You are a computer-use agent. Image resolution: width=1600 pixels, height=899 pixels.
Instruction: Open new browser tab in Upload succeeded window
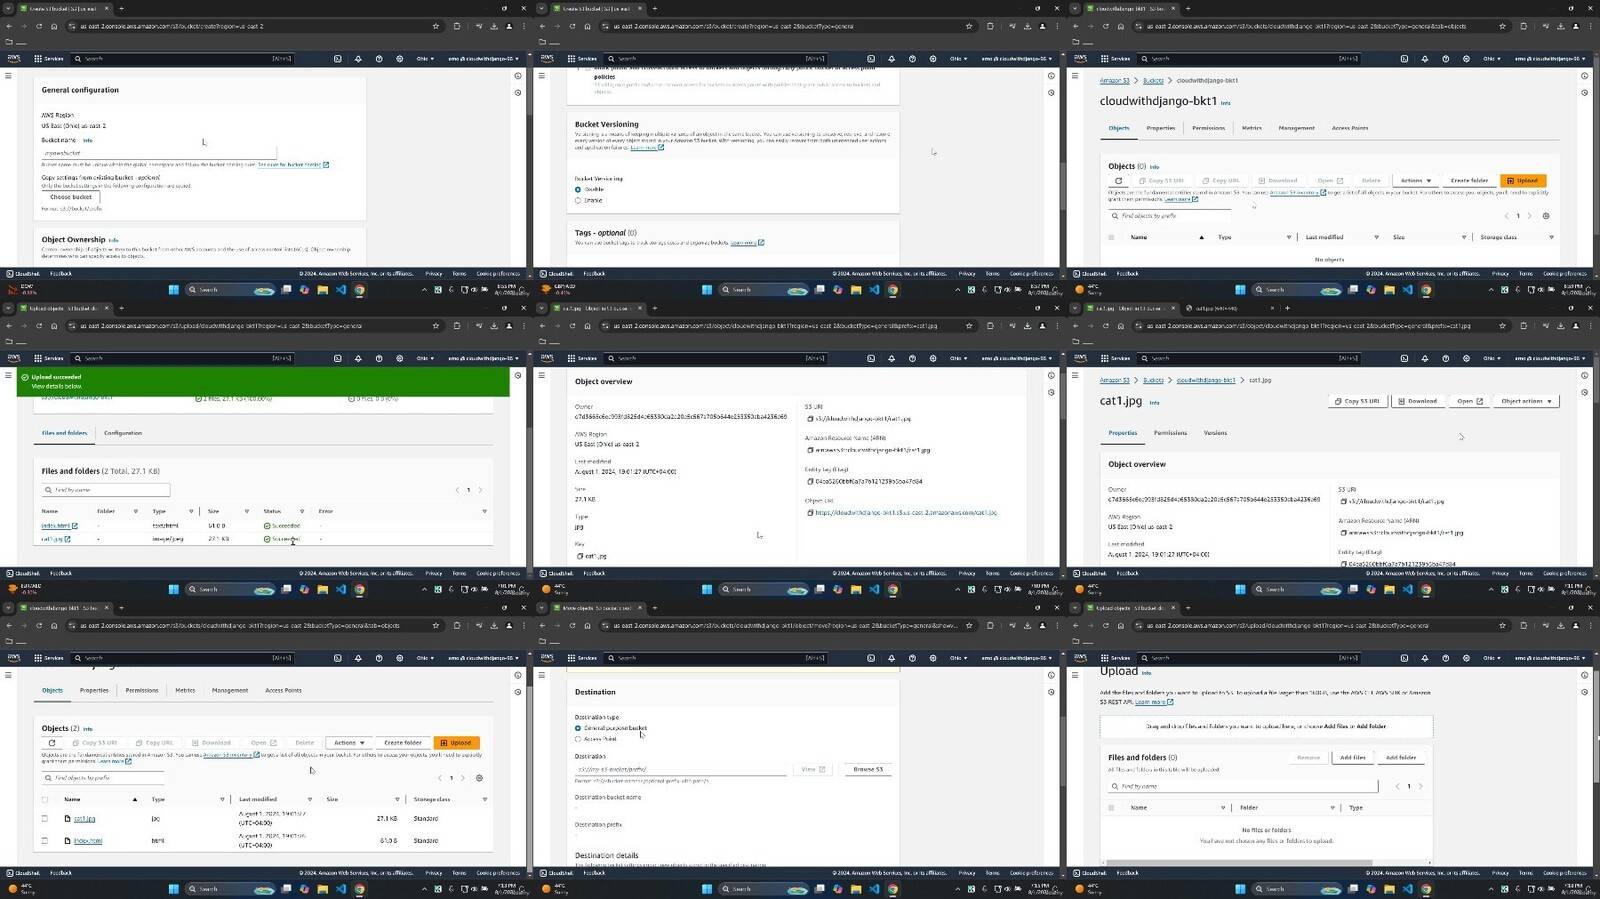(x=120, y=308)
